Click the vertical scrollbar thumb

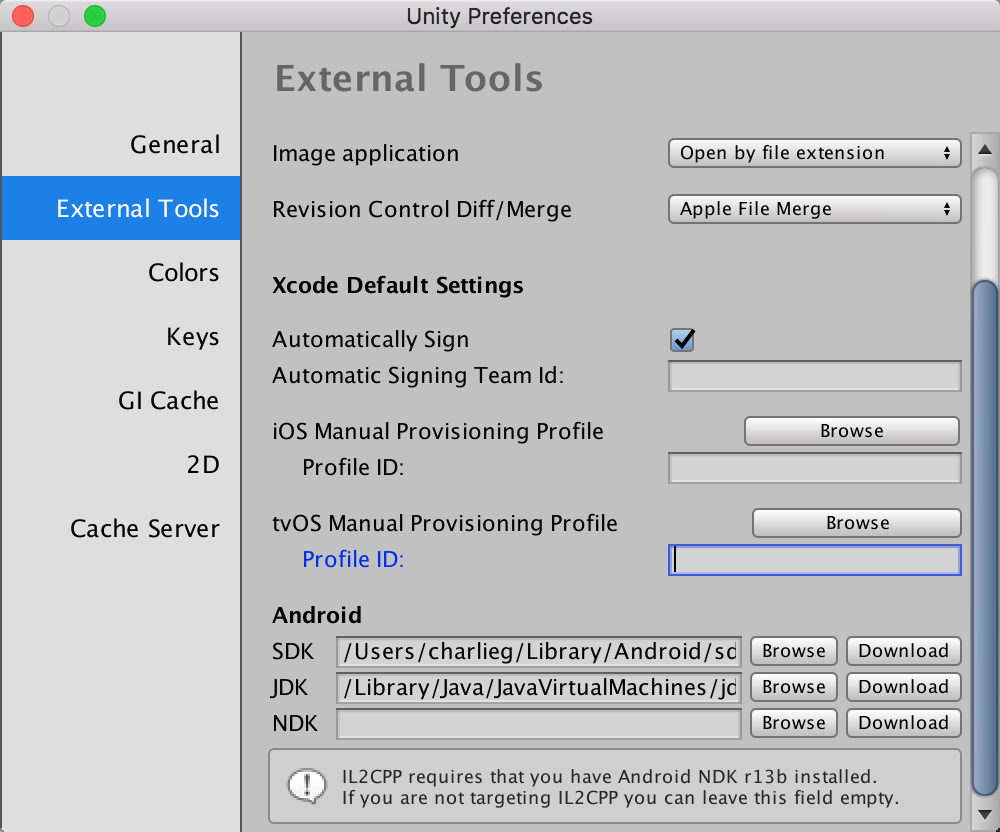coord(985,539)
